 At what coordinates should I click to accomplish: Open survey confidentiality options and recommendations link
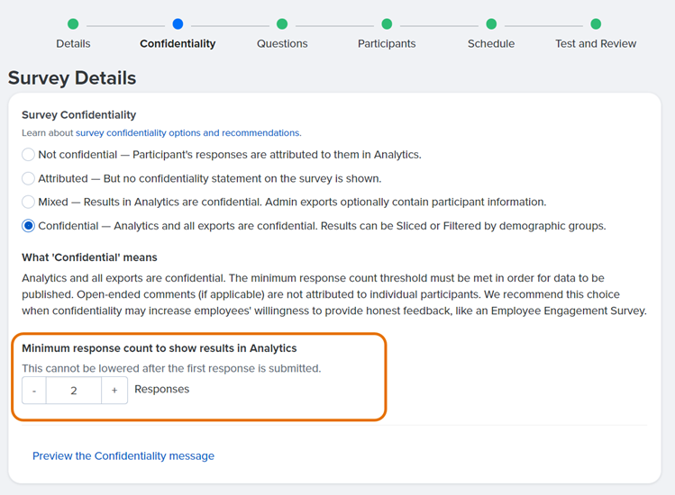pos(189,133)
